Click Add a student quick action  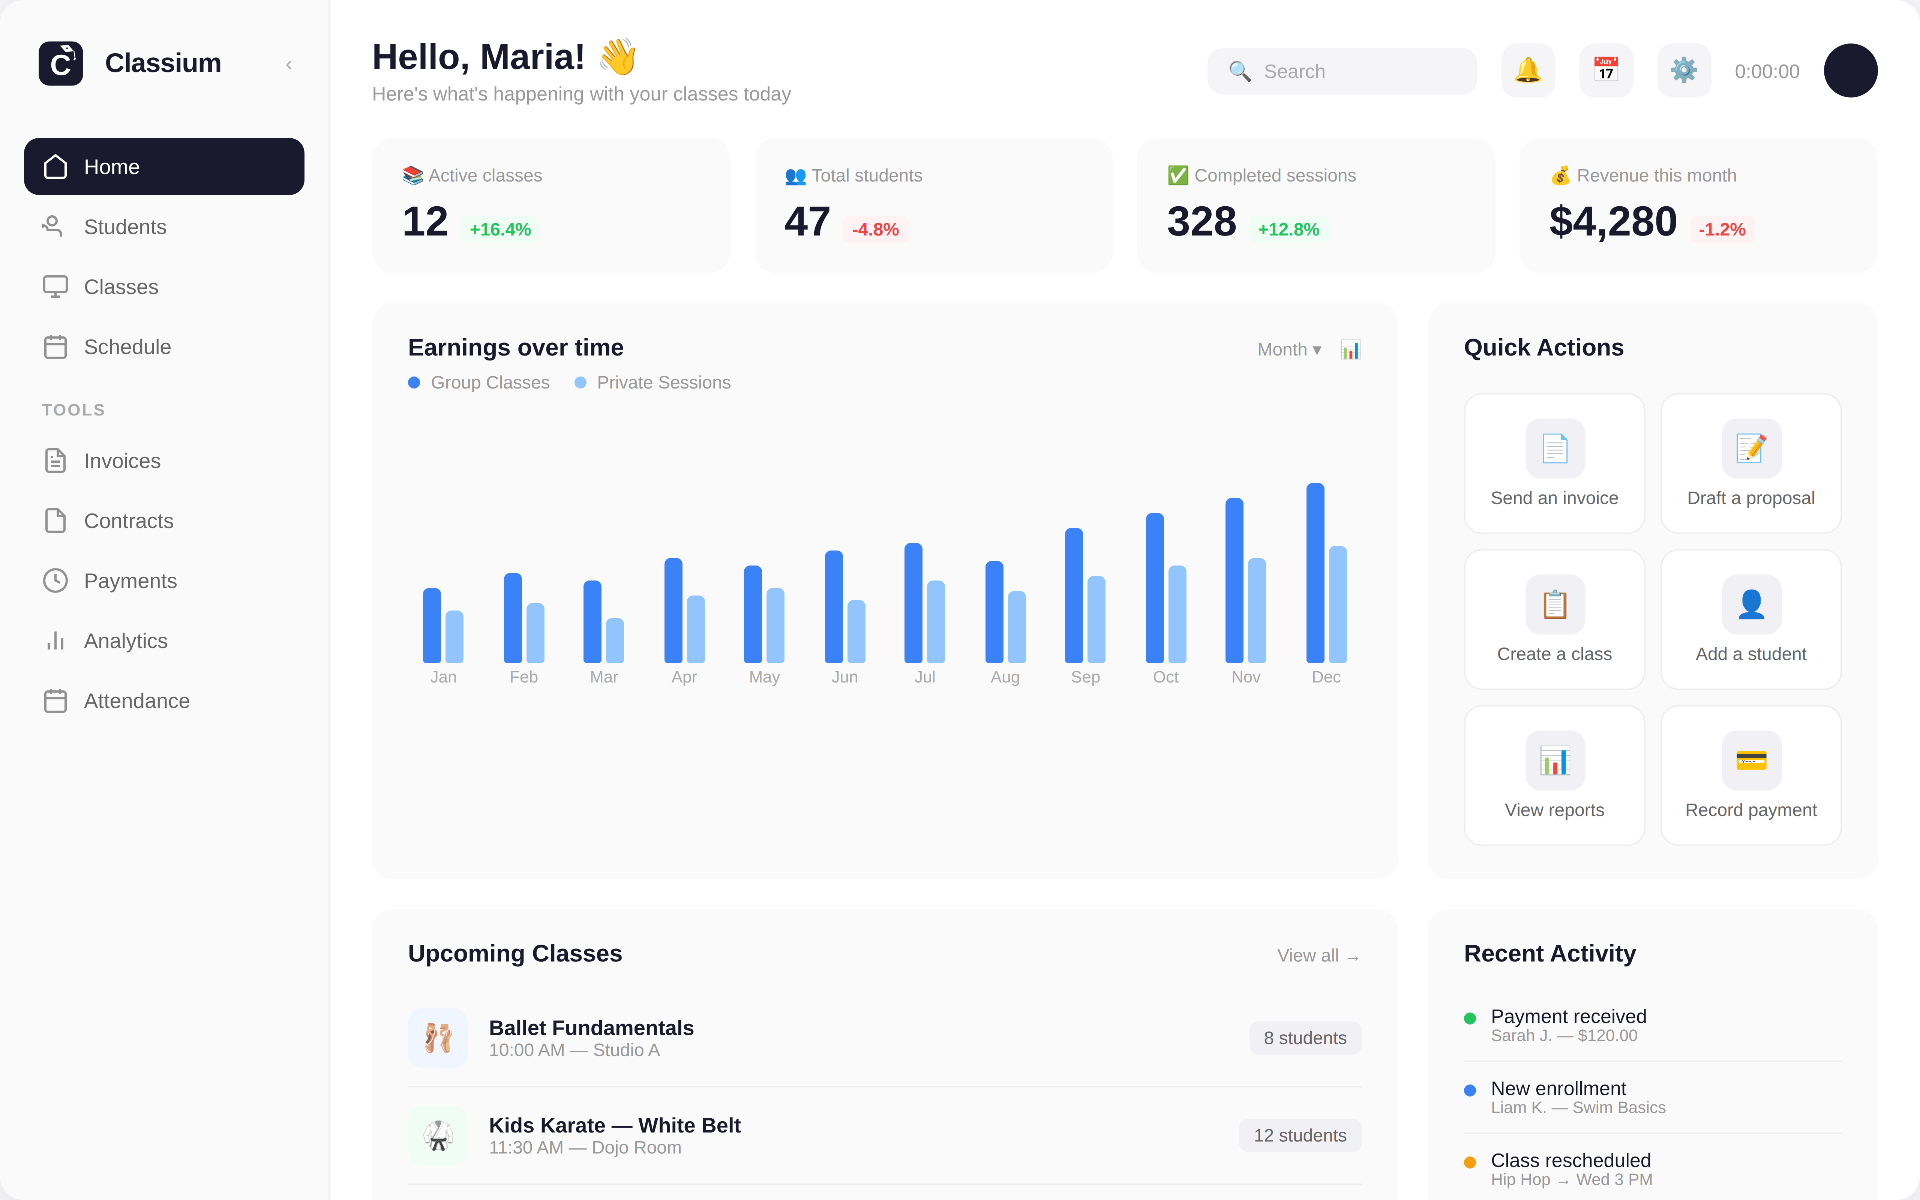[x=1751, y=619]
